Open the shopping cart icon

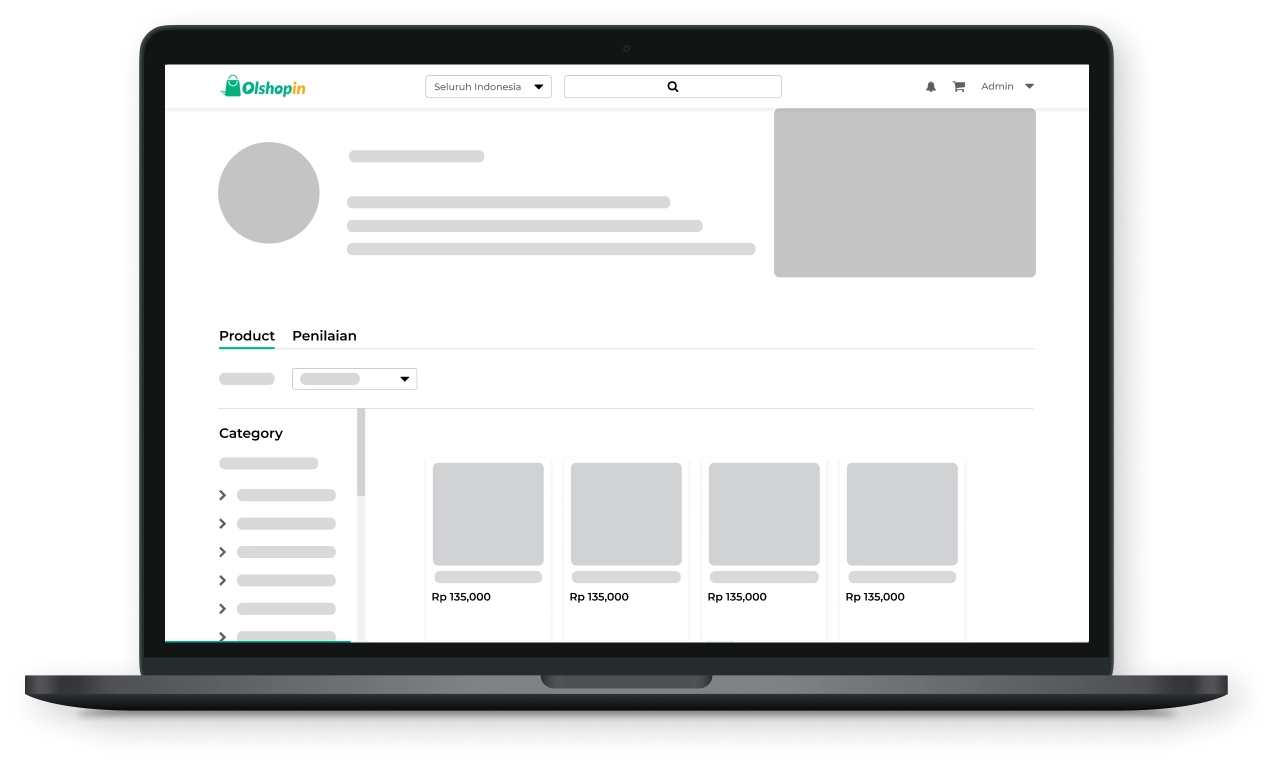pos(958,87)
